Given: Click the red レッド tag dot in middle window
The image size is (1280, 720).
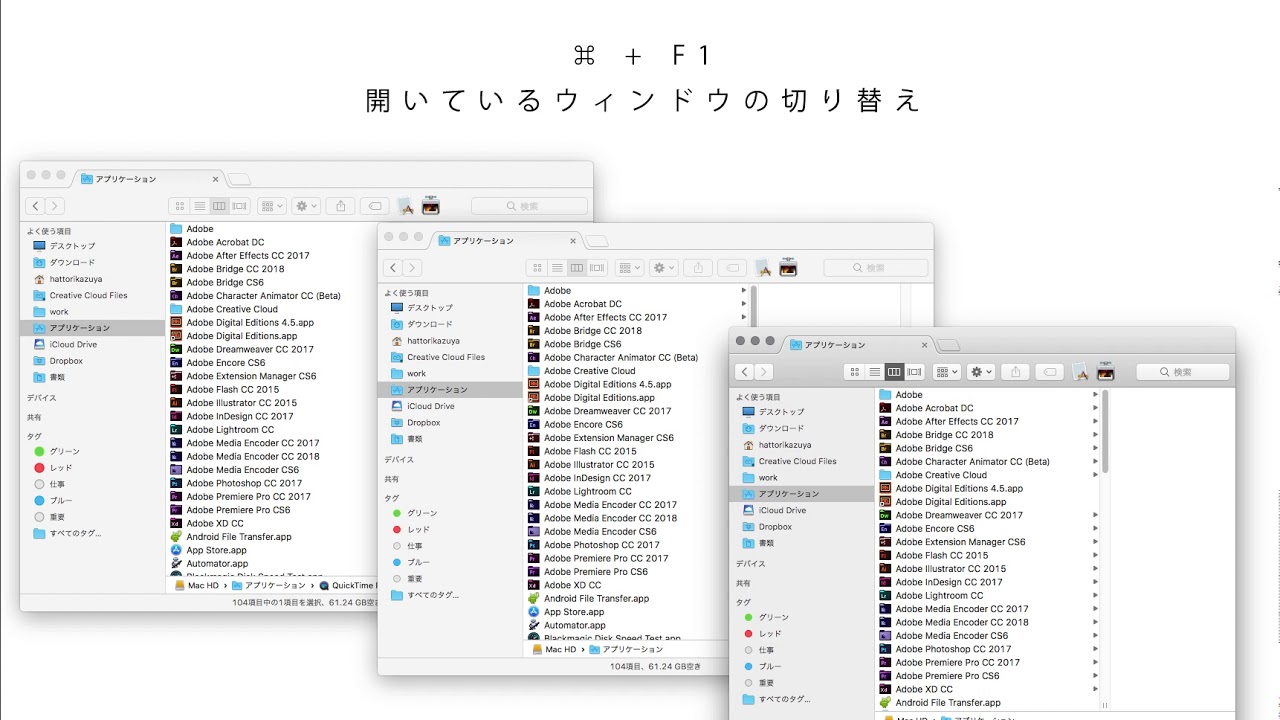Looking at the screenshot, I should coord(397,529).
